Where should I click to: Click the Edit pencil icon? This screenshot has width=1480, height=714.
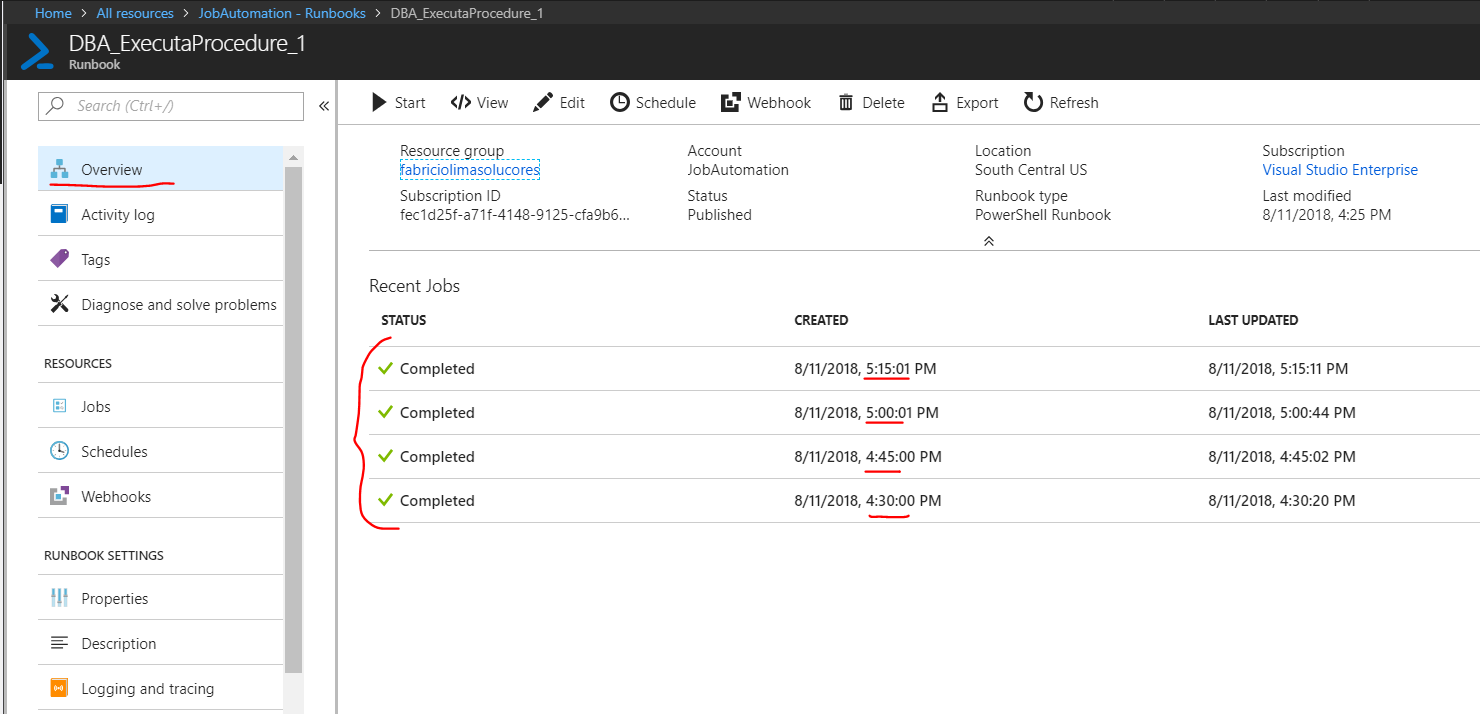click(543, 102)
